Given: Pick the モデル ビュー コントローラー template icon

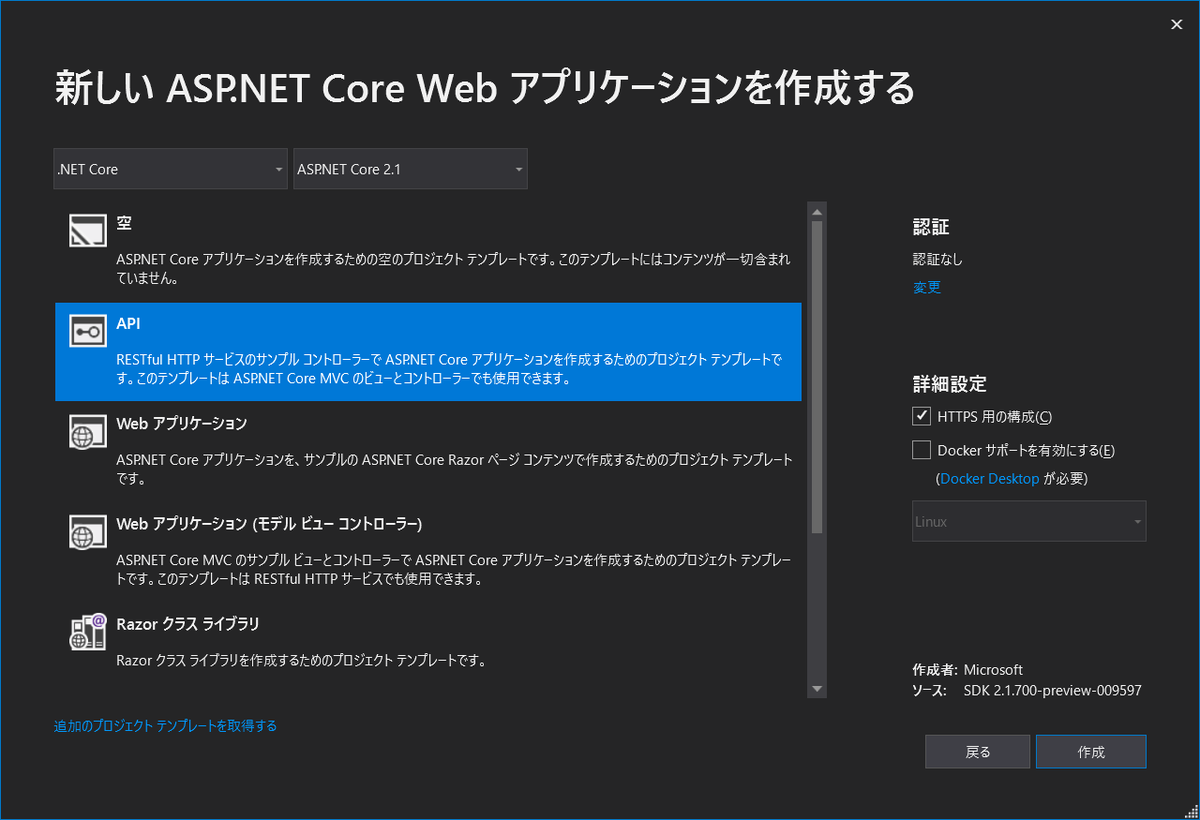Looking at the screenshot, I should [x=88, y=531].
